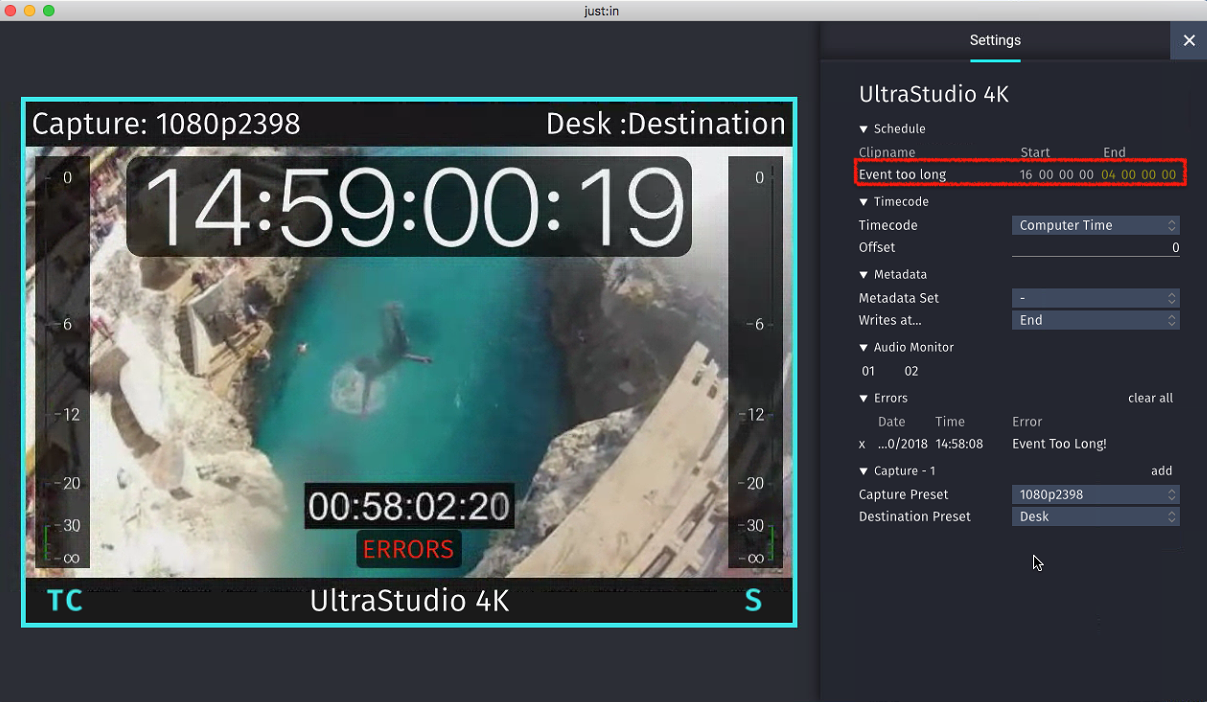Click 'clear all' in the Errors section

click(1150, 398)
